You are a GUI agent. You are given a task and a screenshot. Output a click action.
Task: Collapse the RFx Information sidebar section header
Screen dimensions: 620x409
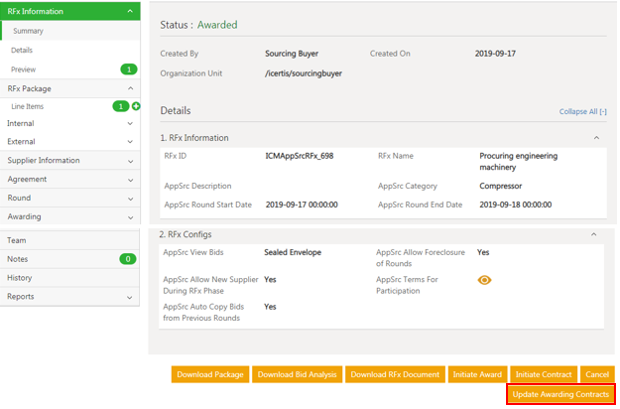(x=70, y=11)
